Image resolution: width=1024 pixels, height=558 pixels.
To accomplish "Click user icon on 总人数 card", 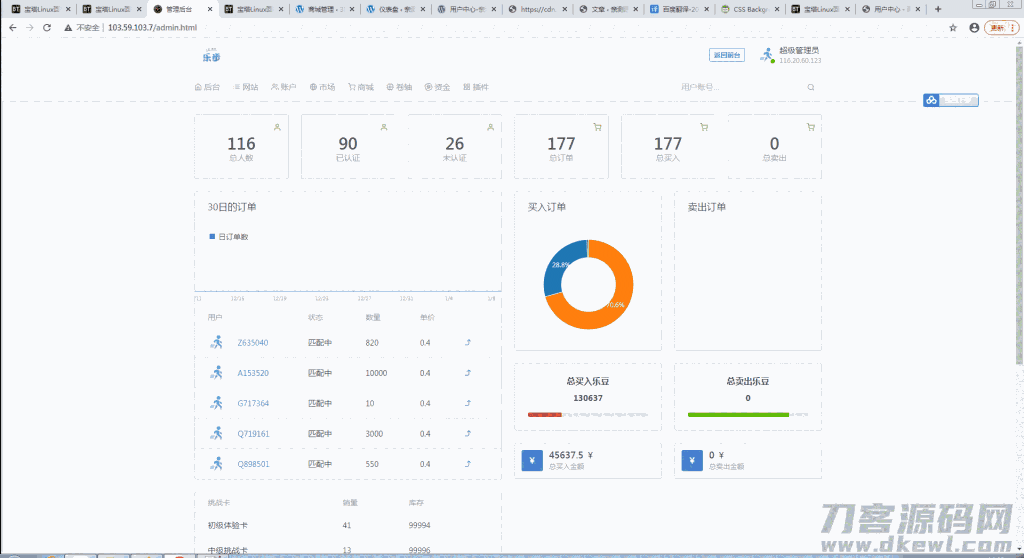I will [x=277, y=127].
